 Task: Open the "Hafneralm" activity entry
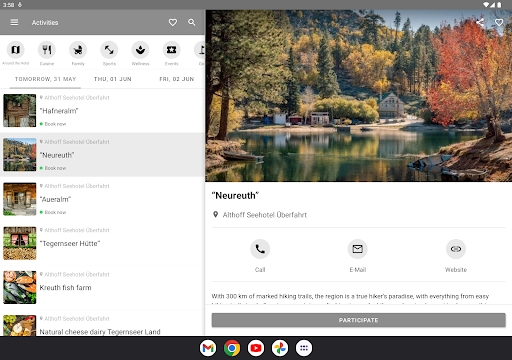102,111
